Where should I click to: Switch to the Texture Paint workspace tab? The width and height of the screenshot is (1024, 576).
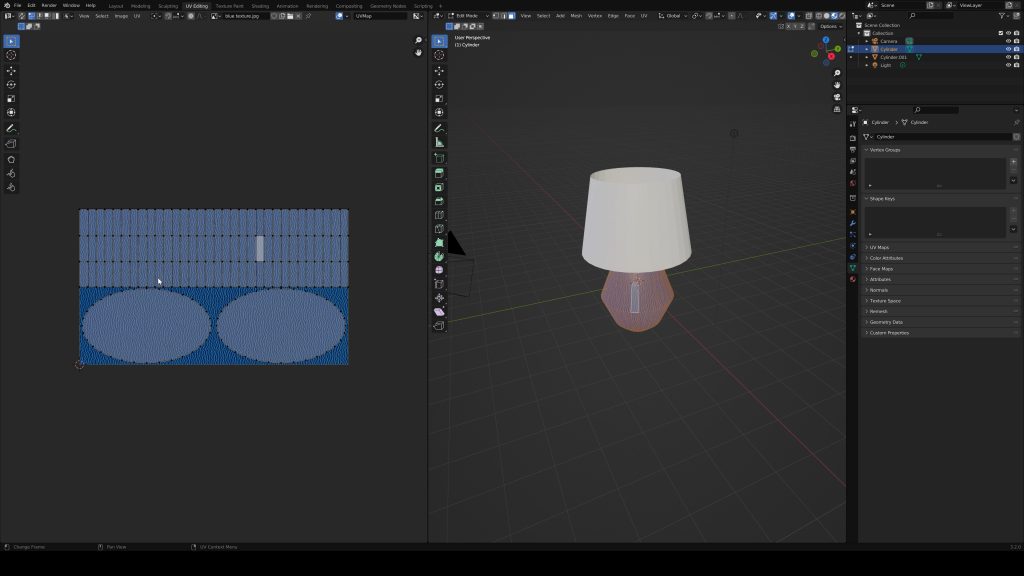click(x=228, y=5)
